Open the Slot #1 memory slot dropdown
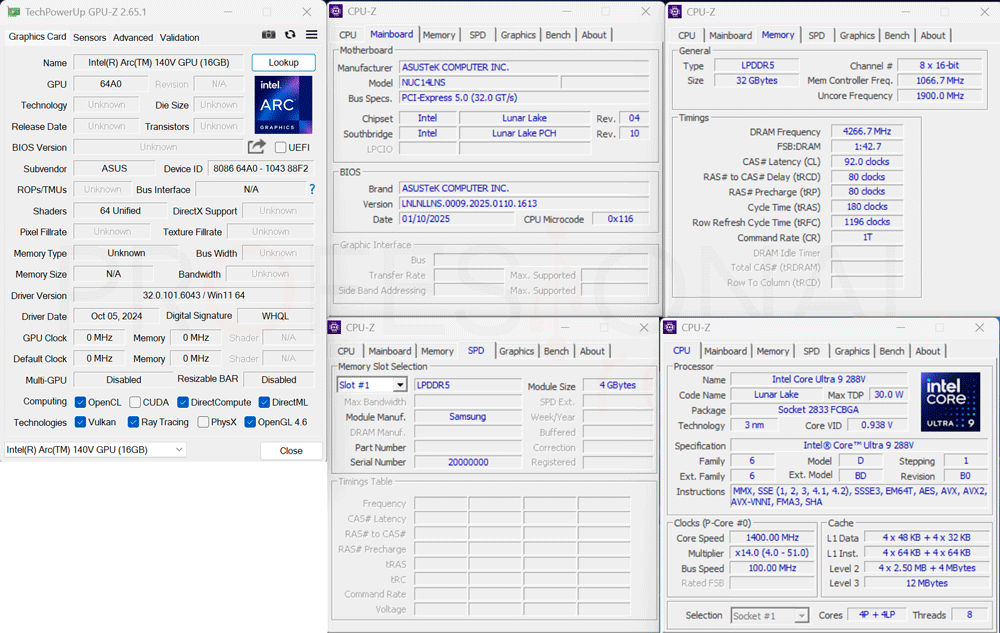The height and width of the screenshot is (633, 1000). [x=372, y=385]
